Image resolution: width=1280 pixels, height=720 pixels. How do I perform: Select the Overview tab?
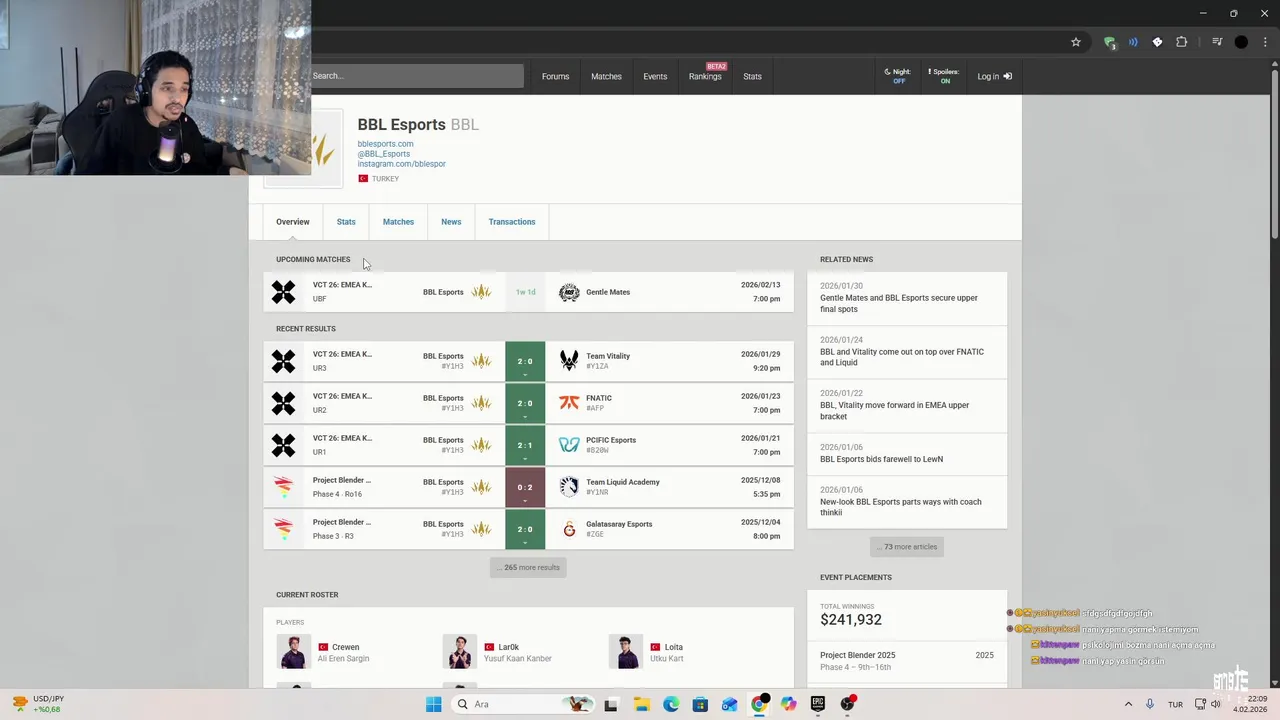[x=293, y=222]
